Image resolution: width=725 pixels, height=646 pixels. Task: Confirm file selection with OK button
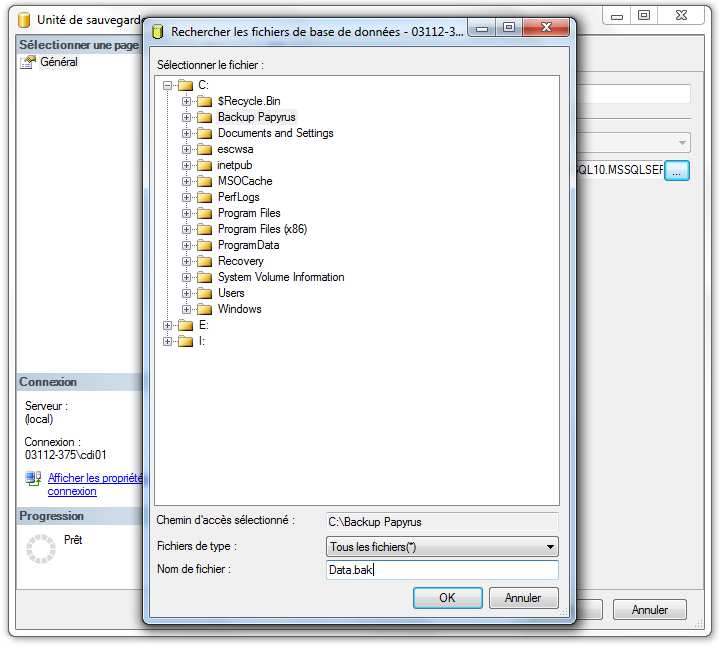tap(447, 598)
